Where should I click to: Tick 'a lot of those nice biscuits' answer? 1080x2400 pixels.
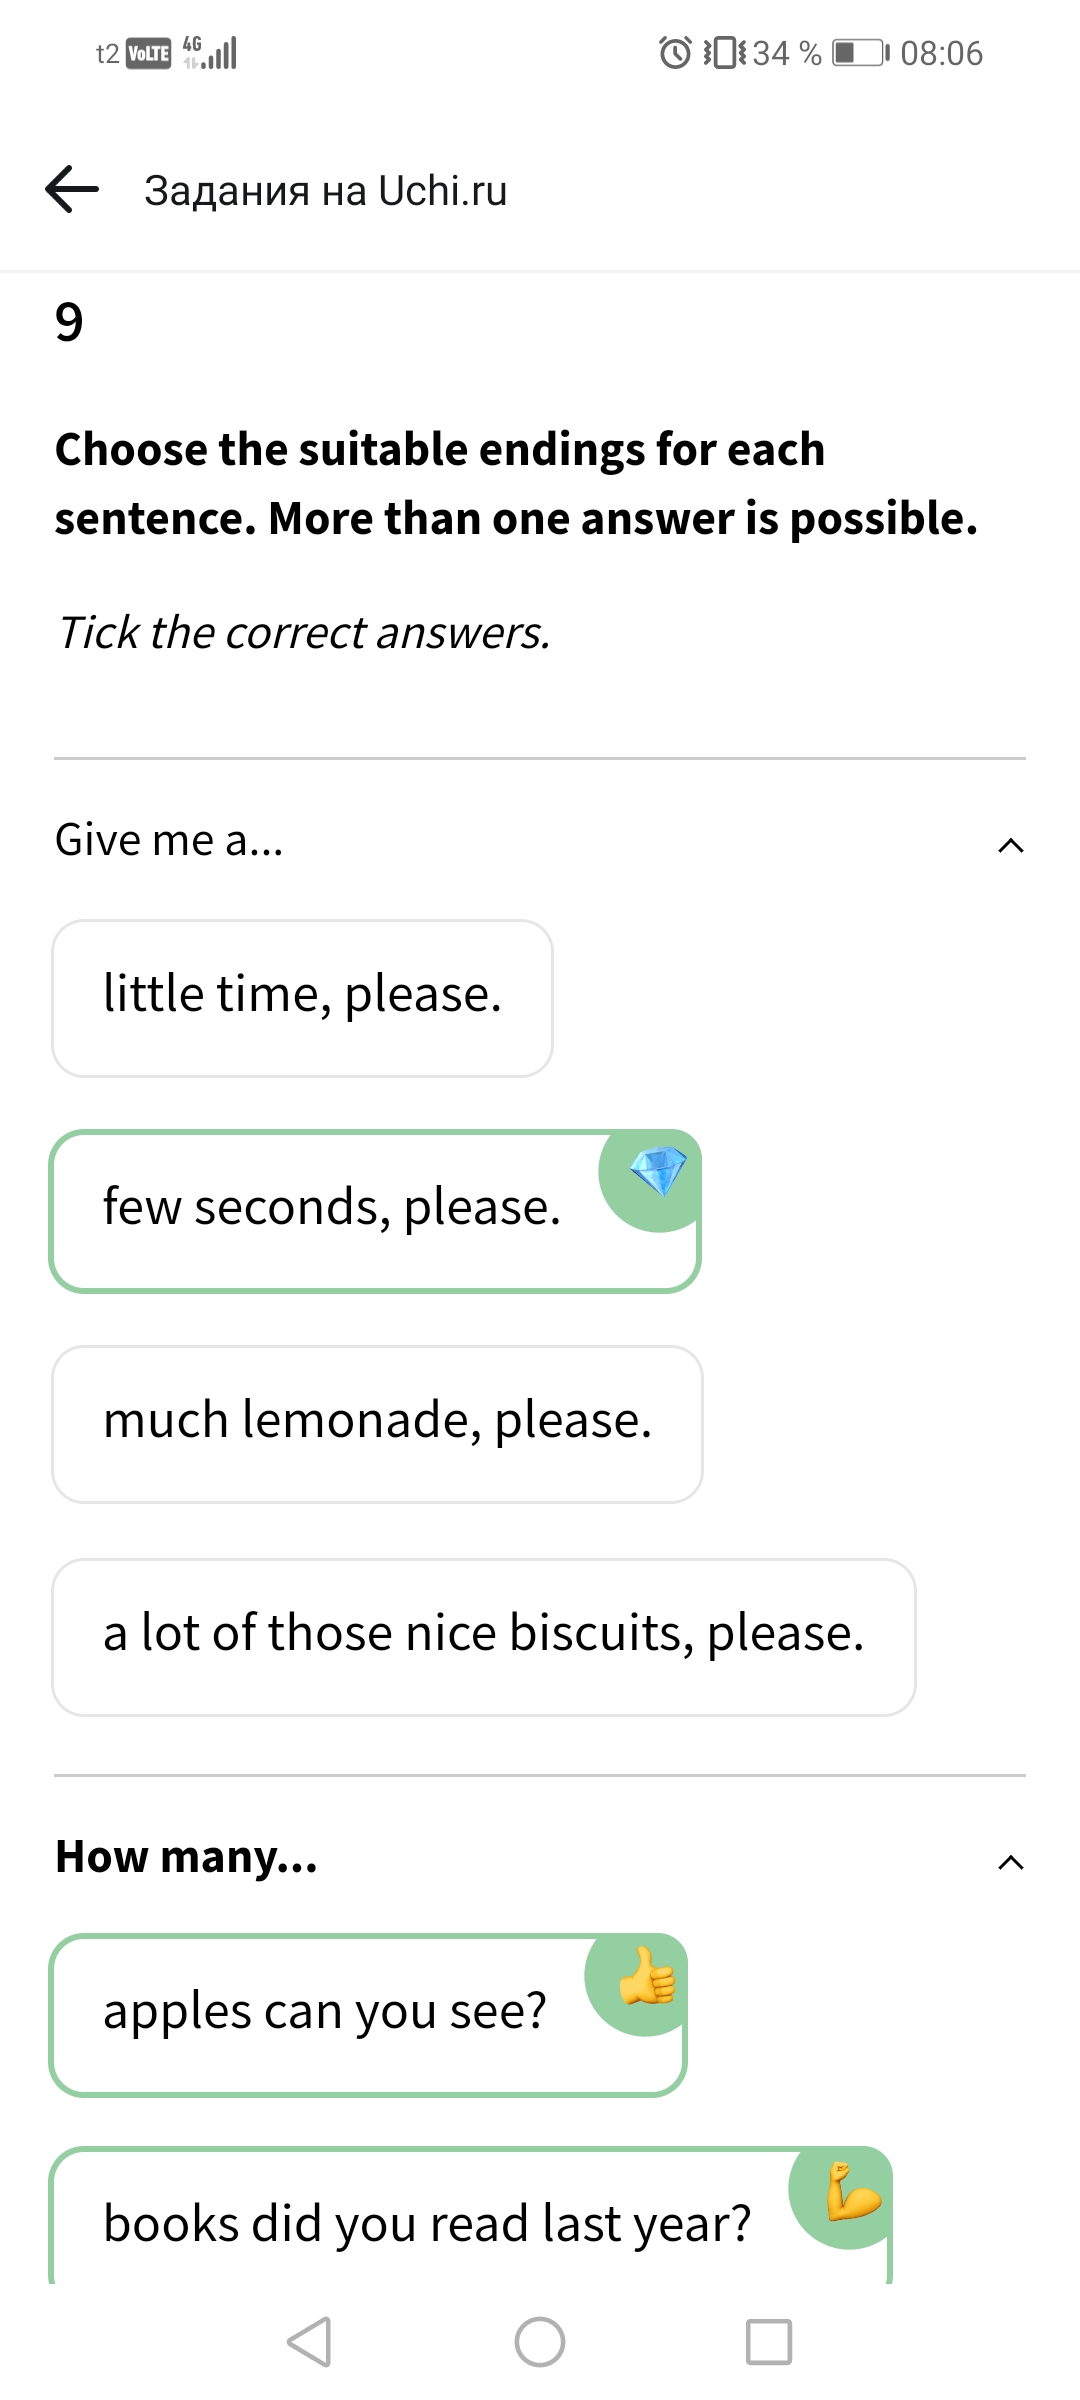pos(484,1637)
